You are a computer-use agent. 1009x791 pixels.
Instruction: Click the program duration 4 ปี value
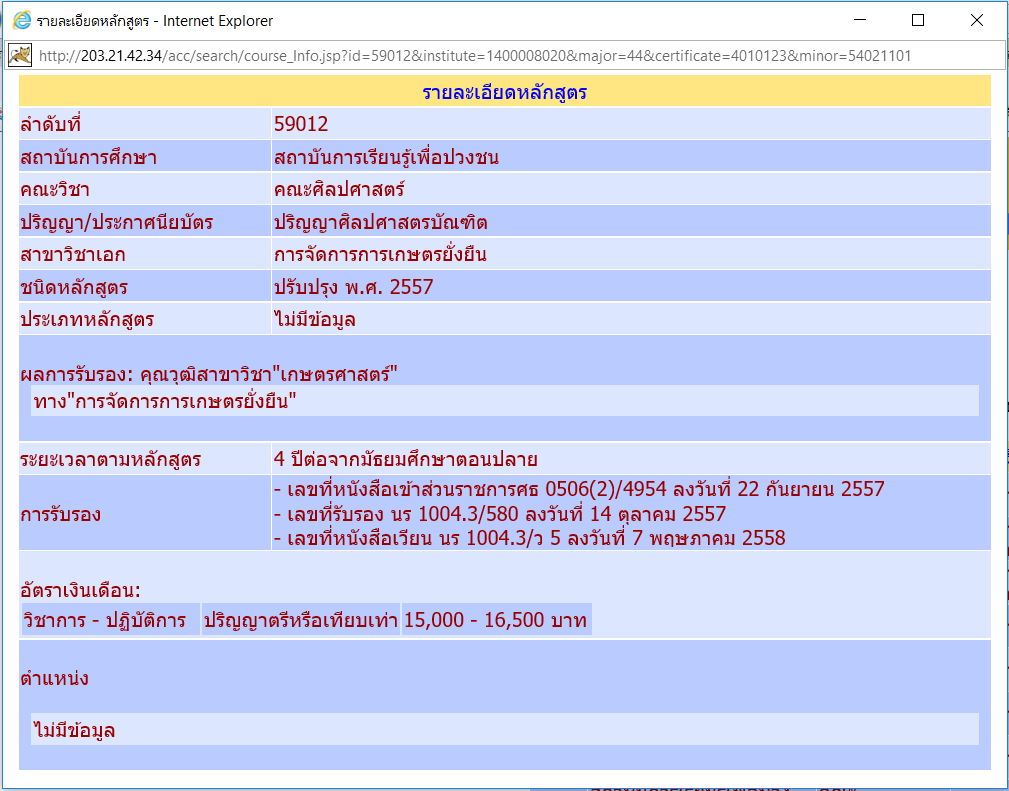pos(406,460)
